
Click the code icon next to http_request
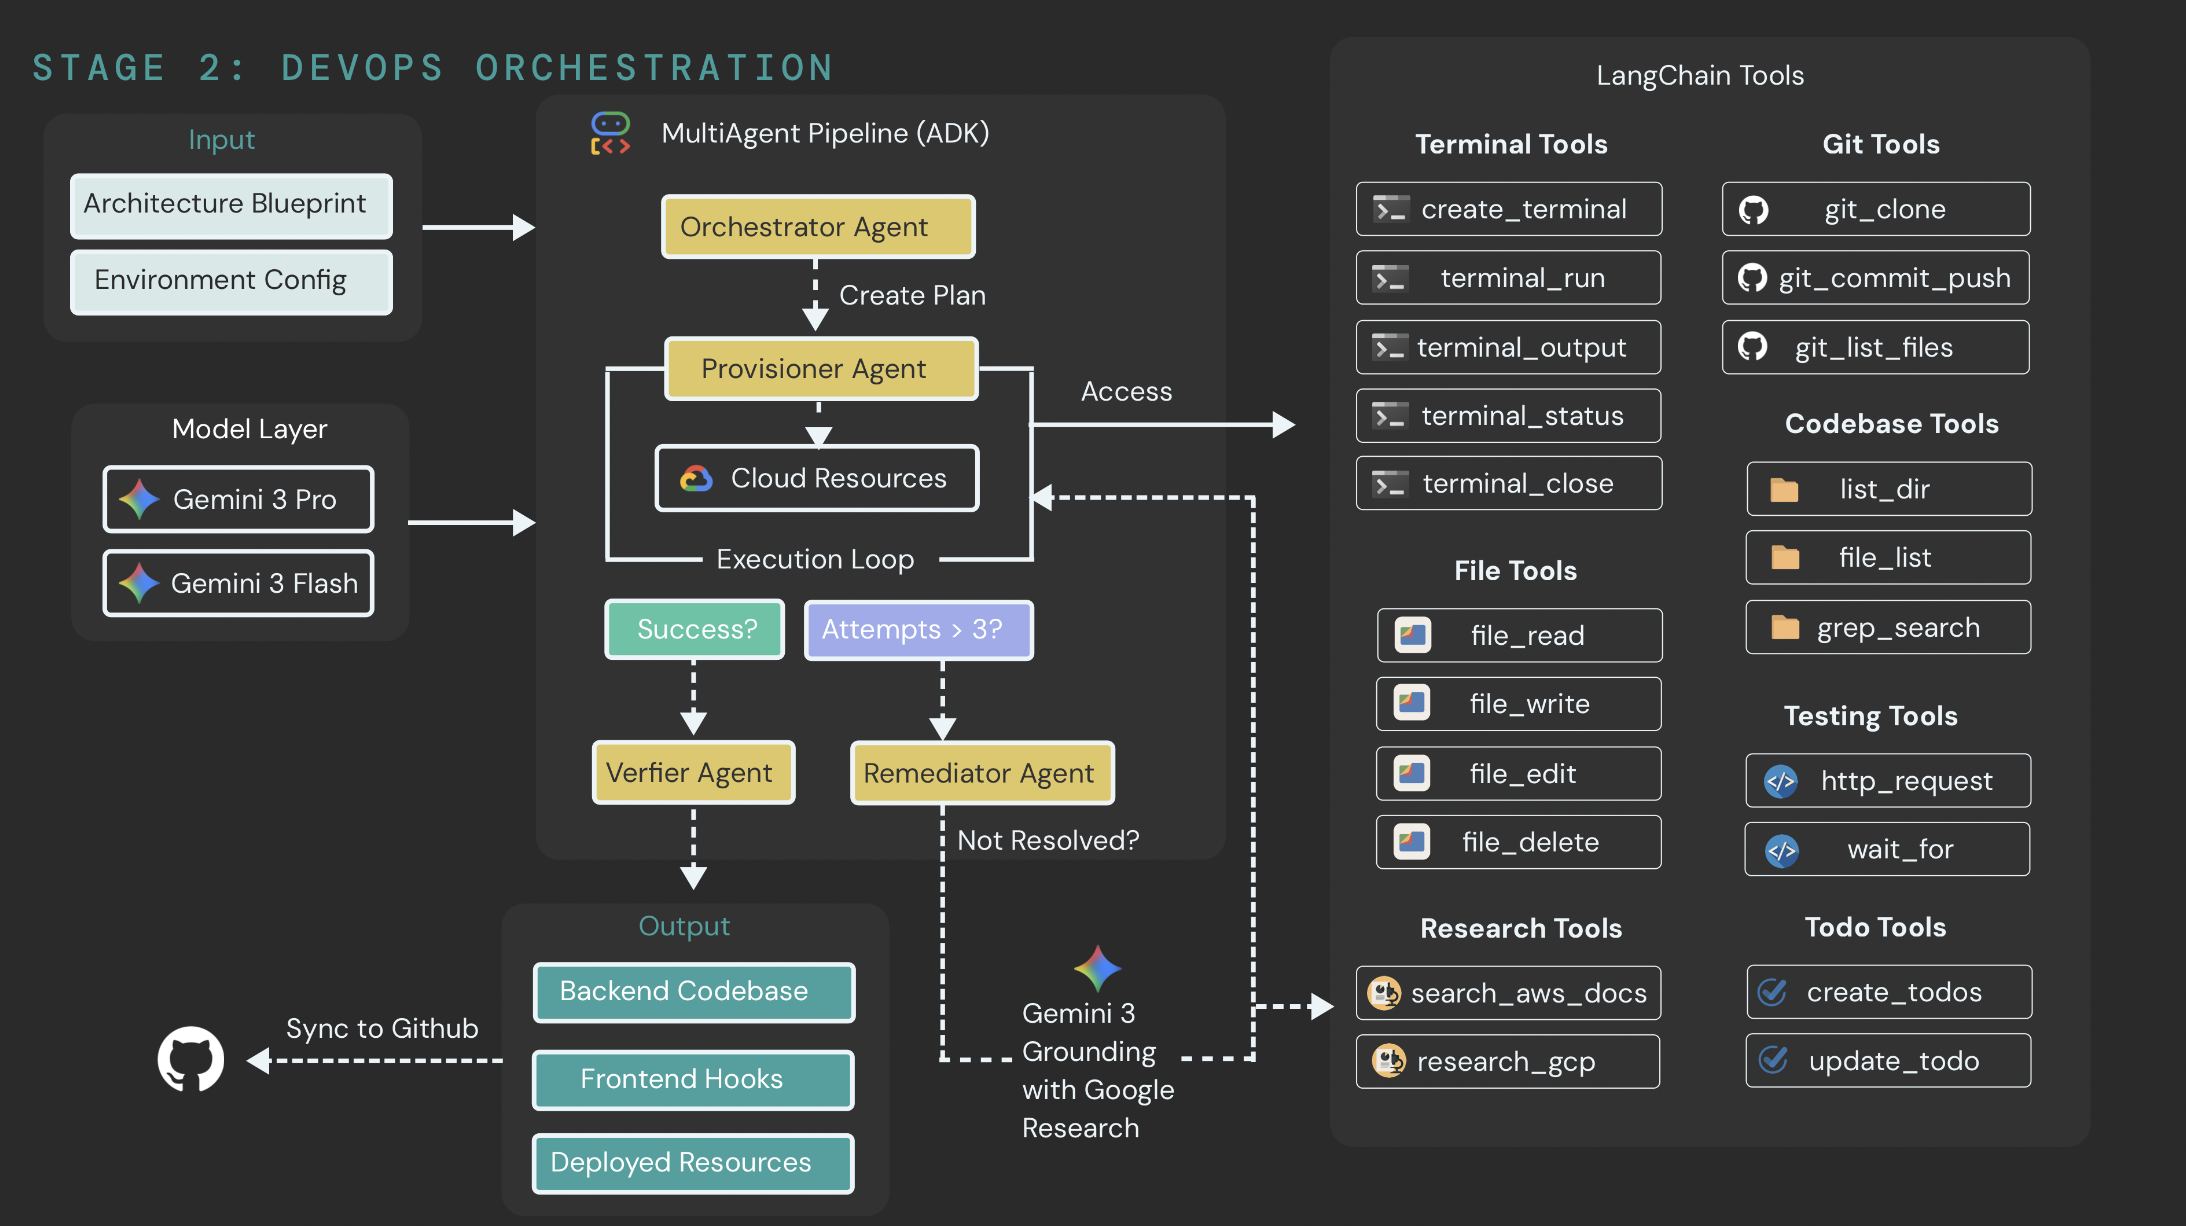pyautogui.click(x=1781, y=781)
